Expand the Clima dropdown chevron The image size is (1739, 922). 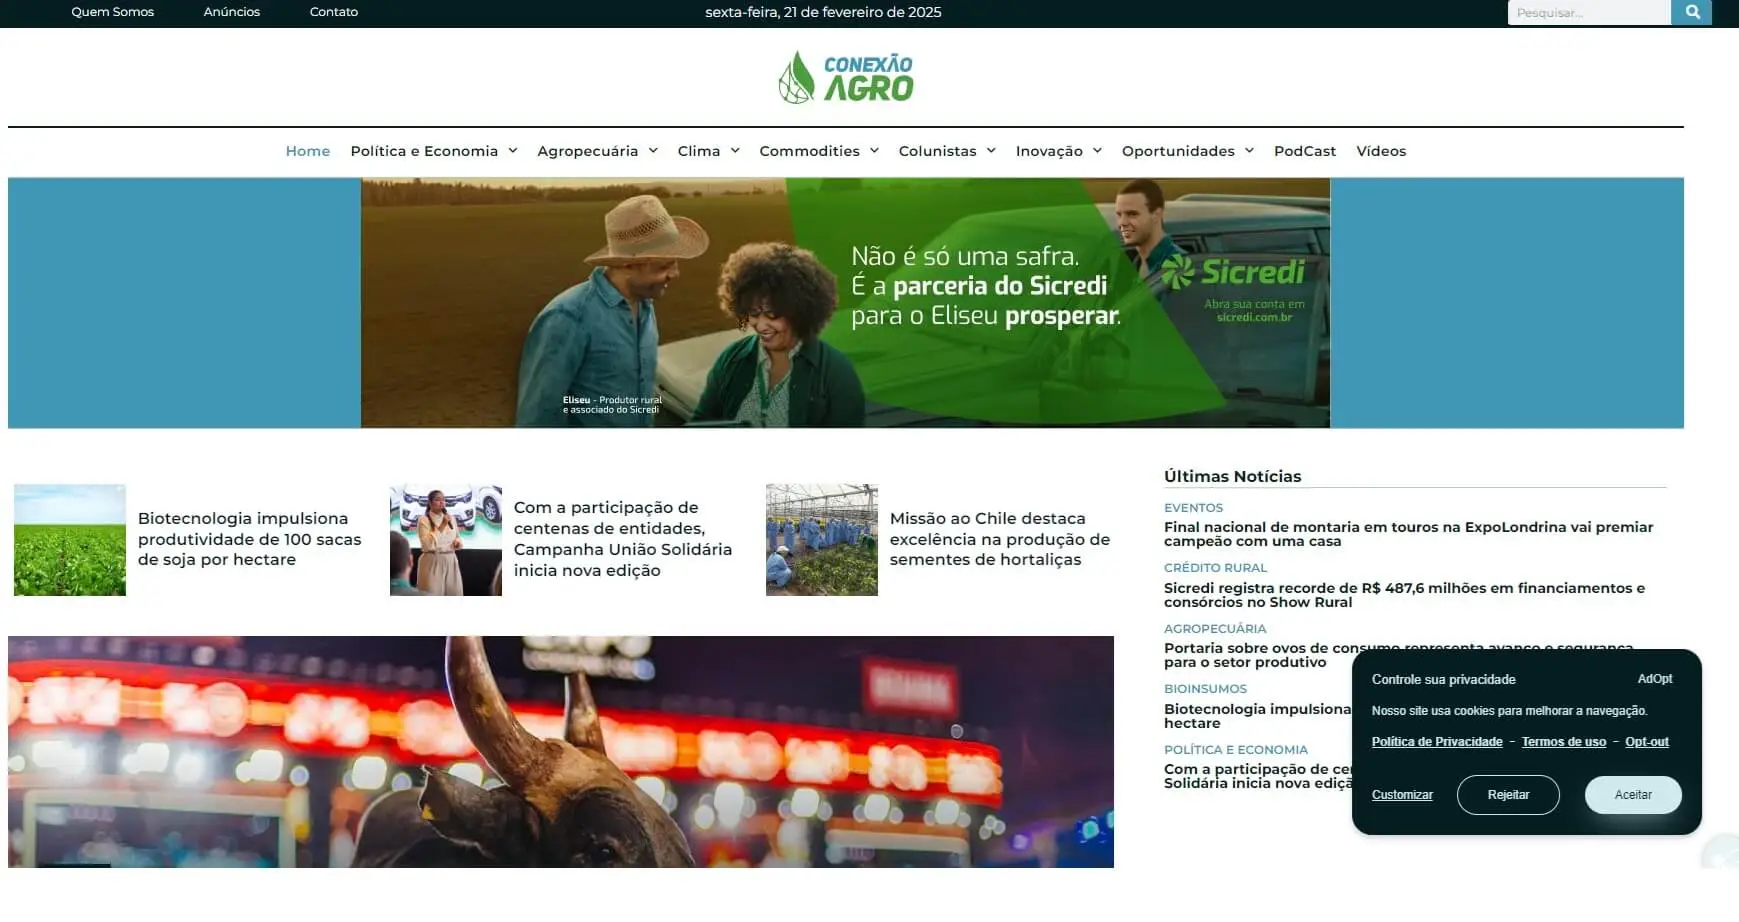[x=735, y=151]
